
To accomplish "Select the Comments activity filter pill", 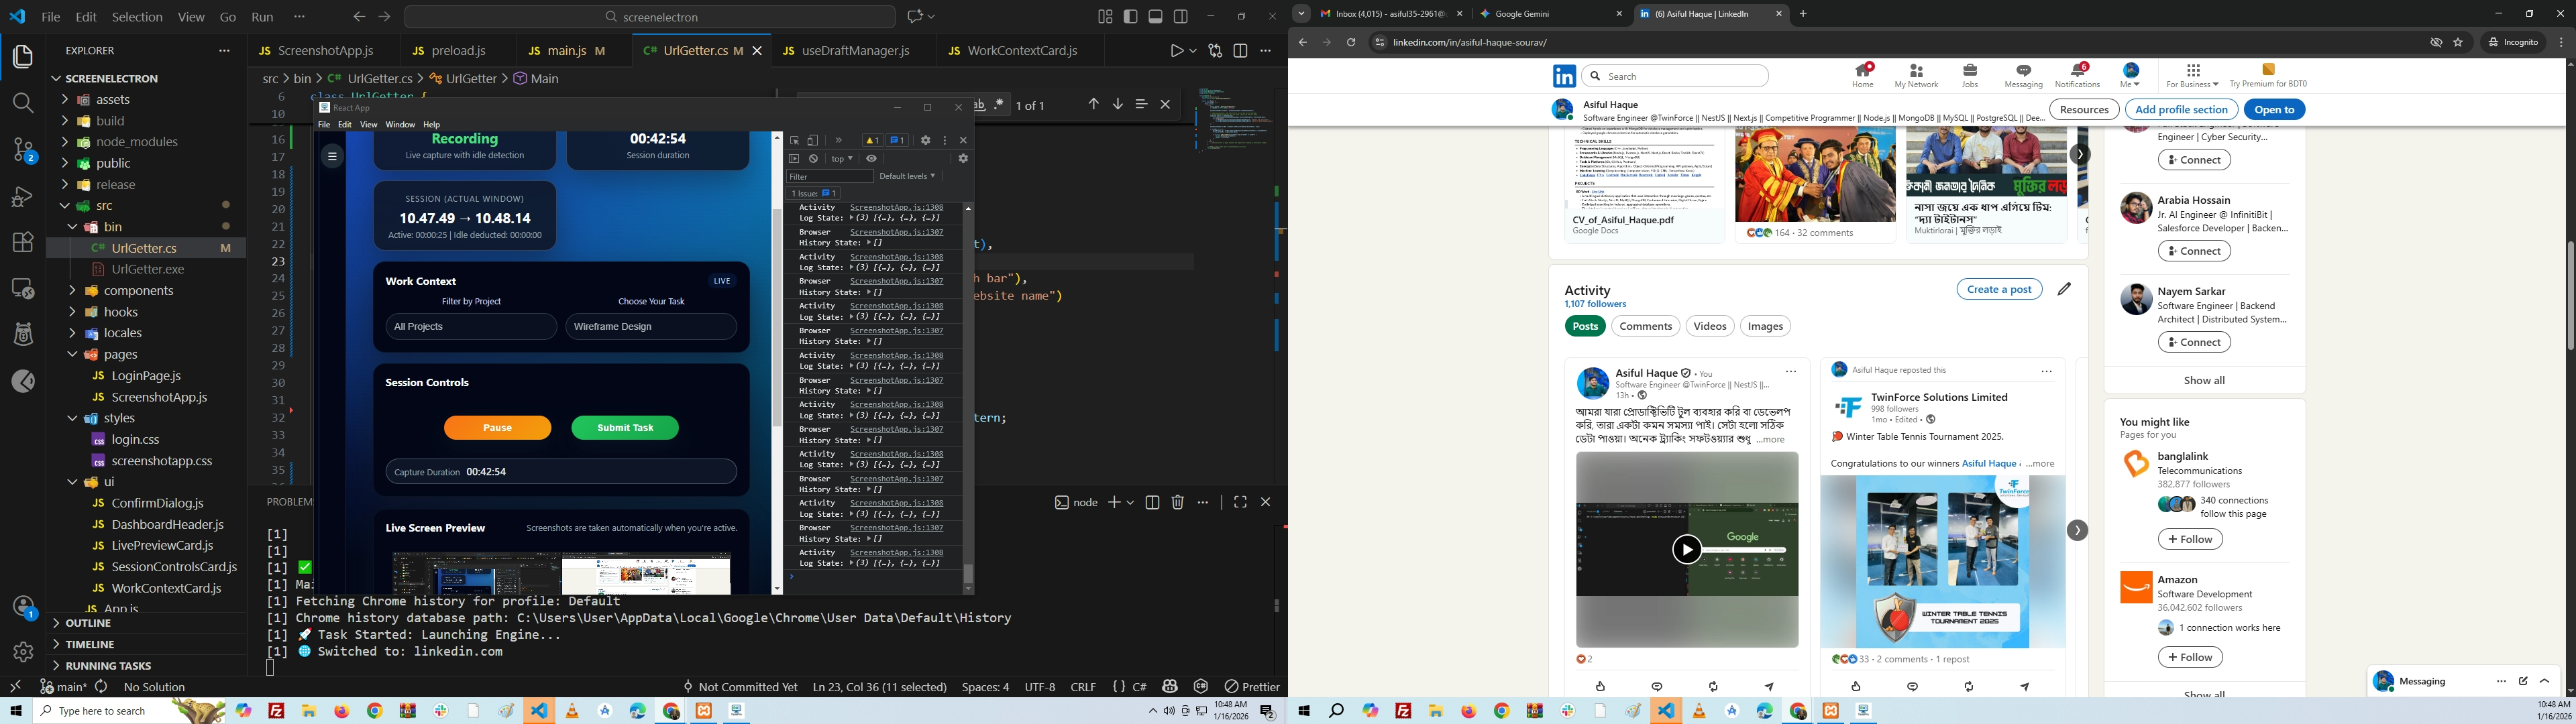I will click(1645, 326).
